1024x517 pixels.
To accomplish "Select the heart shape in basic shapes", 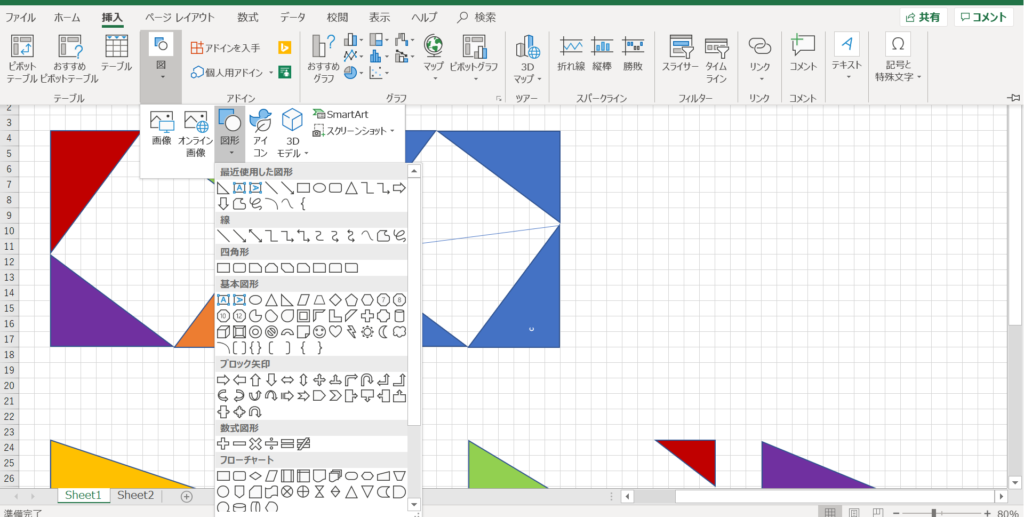I will pyautogui.click(x=335, y=332).
